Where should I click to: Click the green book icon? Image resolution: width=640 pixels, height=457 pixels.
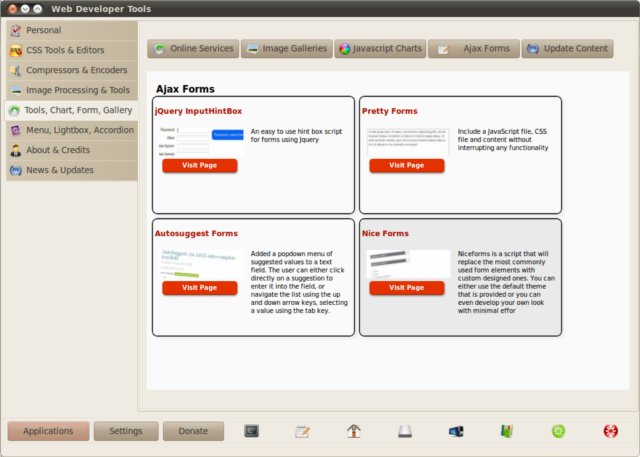click(x=507, y=431)
